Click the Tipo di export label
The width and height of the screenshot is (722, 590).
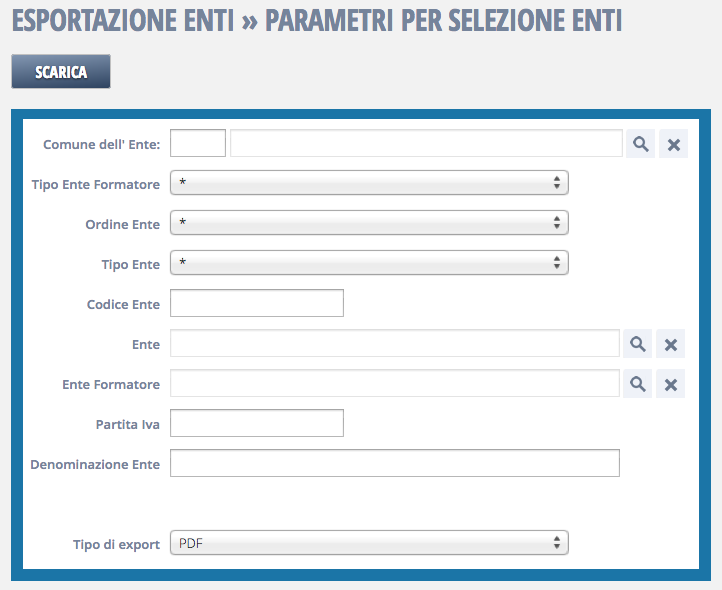116,544
